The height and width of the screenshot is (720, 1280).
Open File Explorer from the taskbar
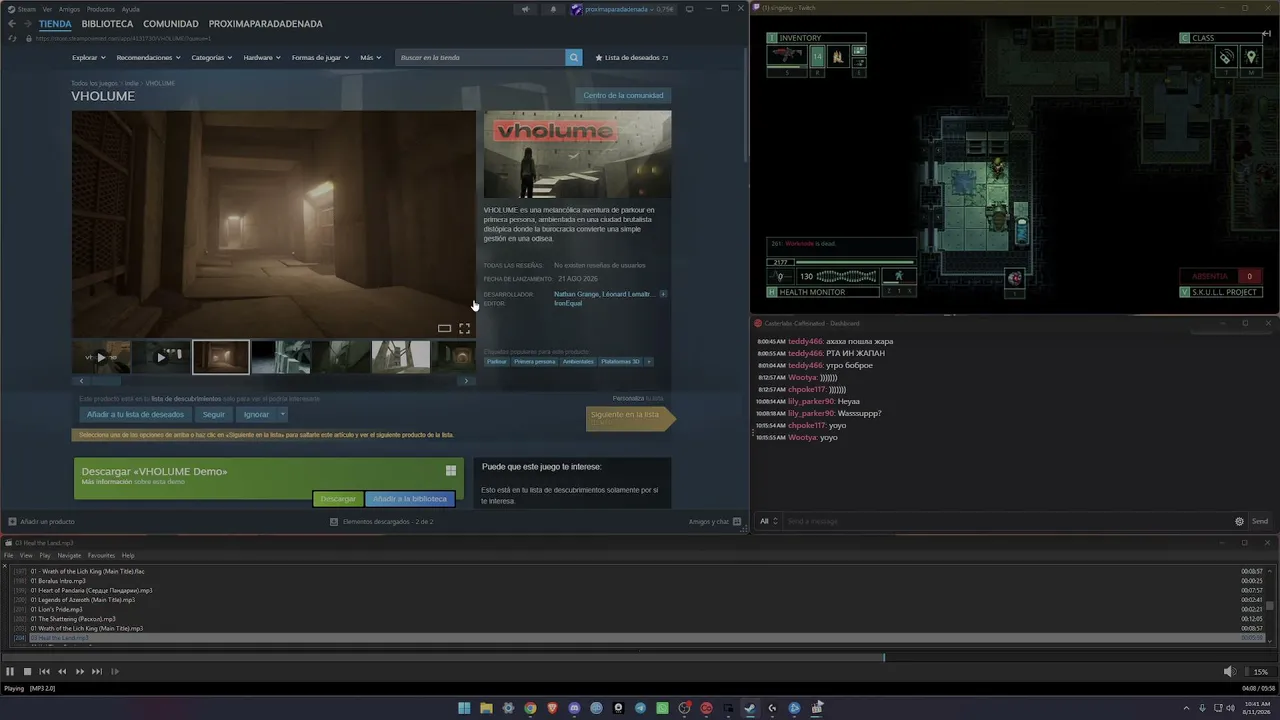pyautogui.click(x=486, y=708)
